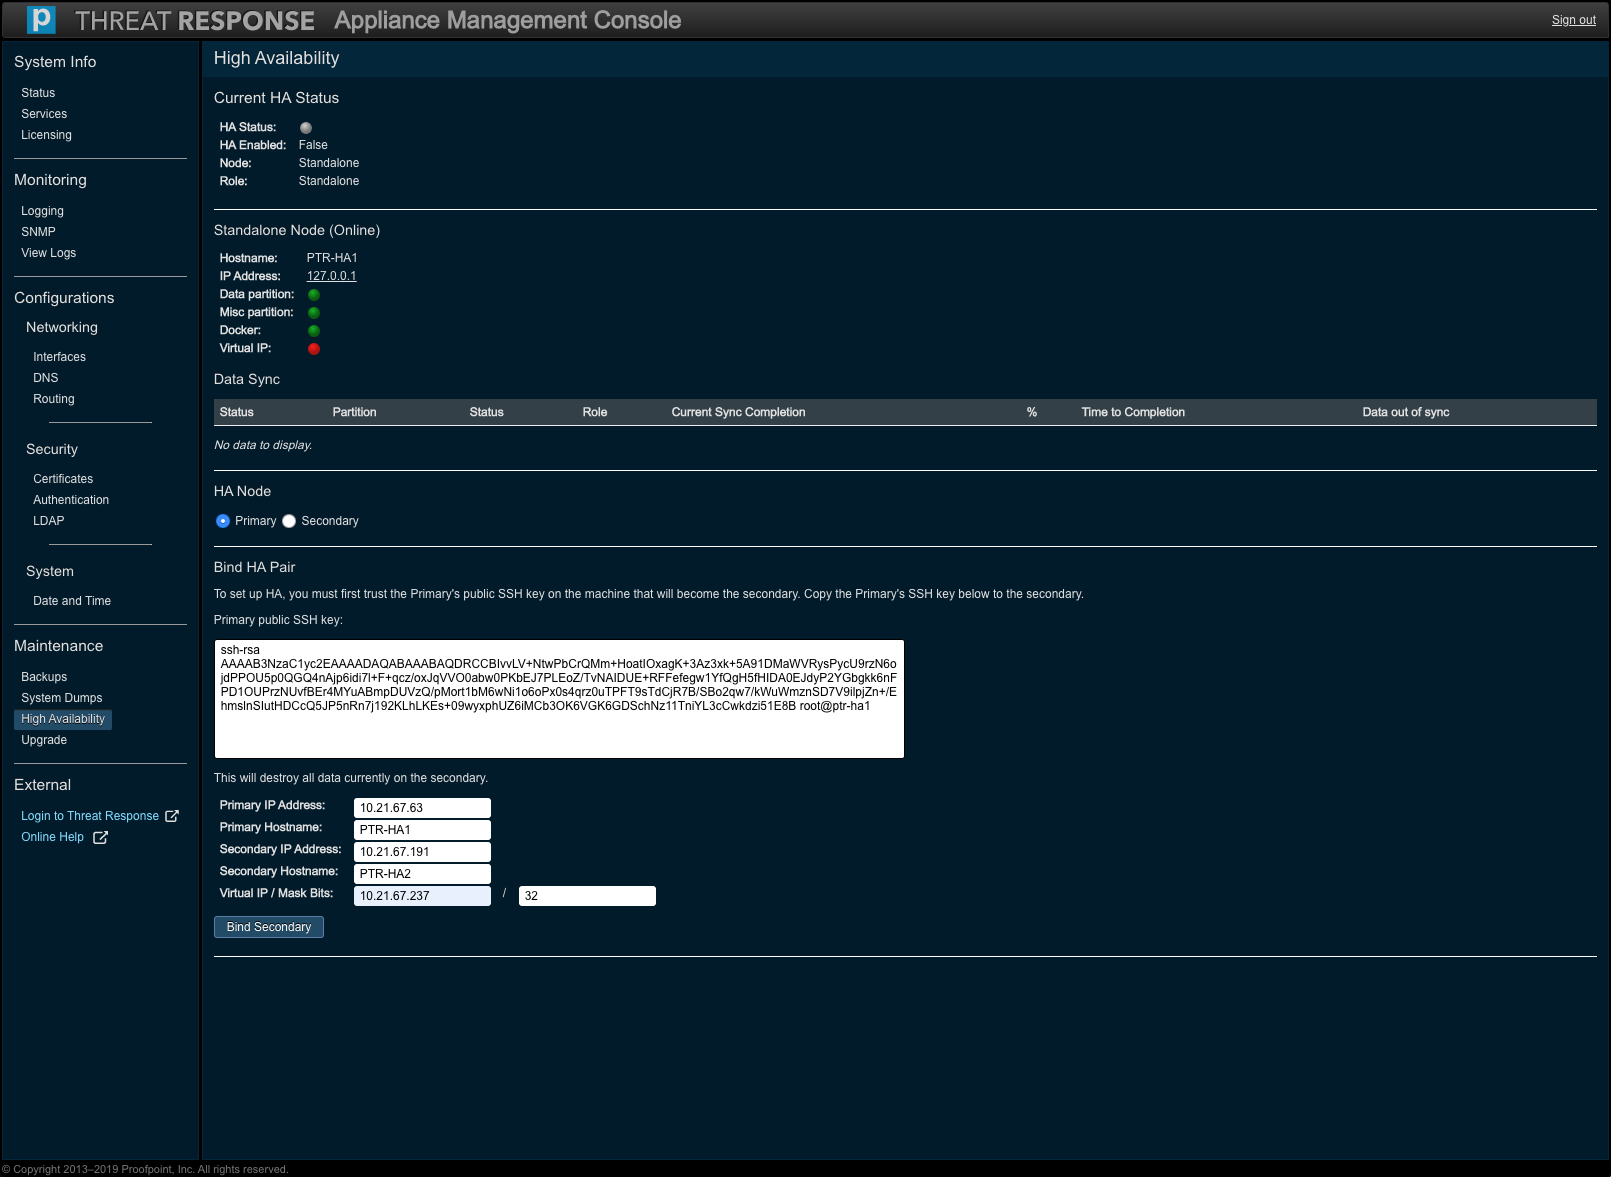The image size is (1611, 1177).
Task: Click the green Docker status indicator
Action: pyautogui.click(x=314, y=331)
